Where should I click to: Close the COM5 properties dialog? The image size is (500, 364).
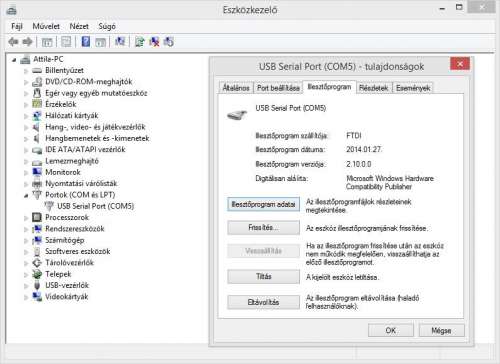460,64
